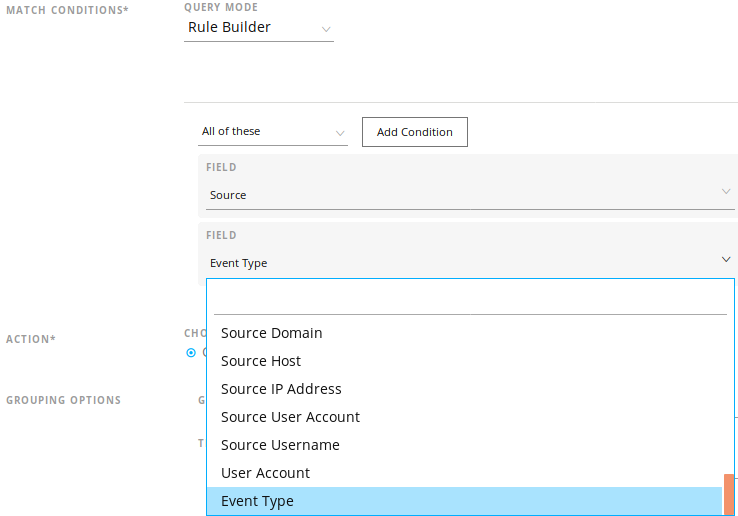Open the Query Mode dropdown arrow
The width and height of the screenshot is (738, 516).
click(325, 29)
